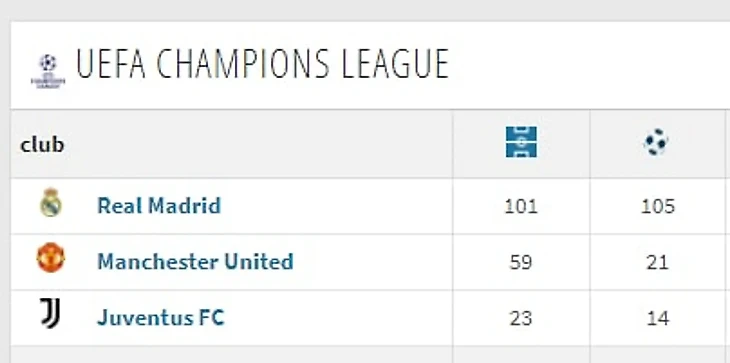Click the Real Madrid table row
This screenshot has height=363, width=730.
(370, 206)
